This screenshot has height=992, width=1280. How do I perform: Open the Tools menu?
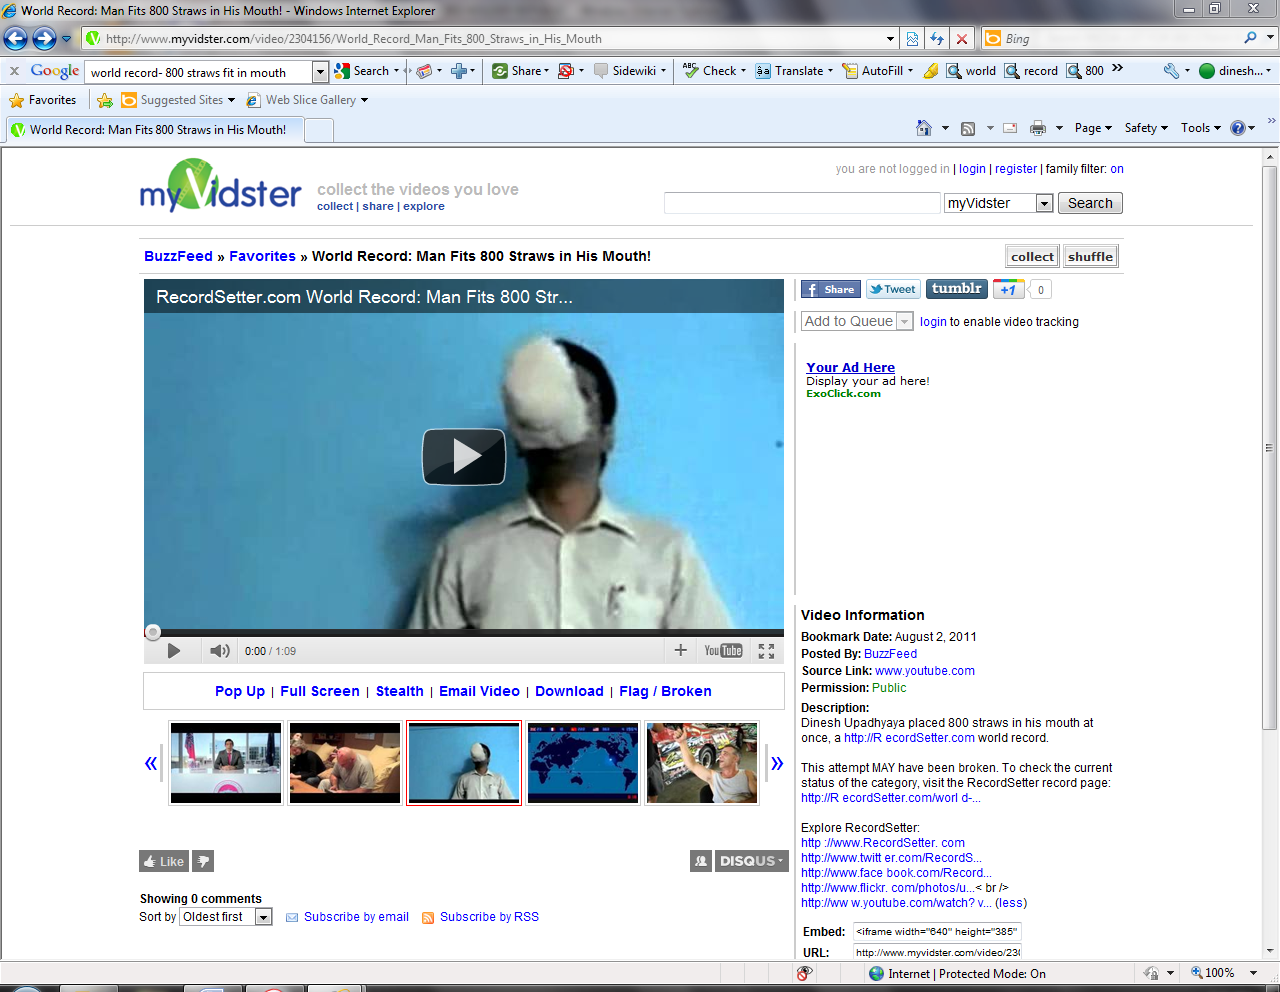[x=1200, y=128]
